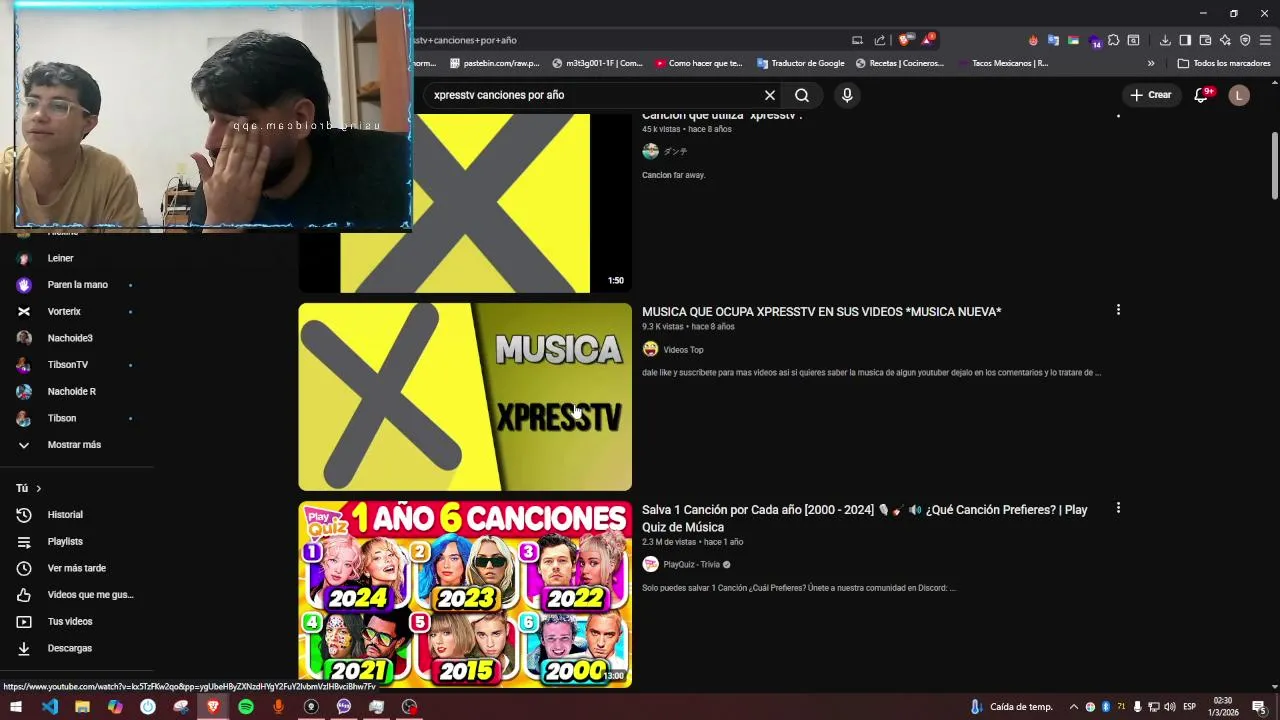Open File Explorer from the taskbar
This screenshot has height=720, width=1280.
pos(82,707)
